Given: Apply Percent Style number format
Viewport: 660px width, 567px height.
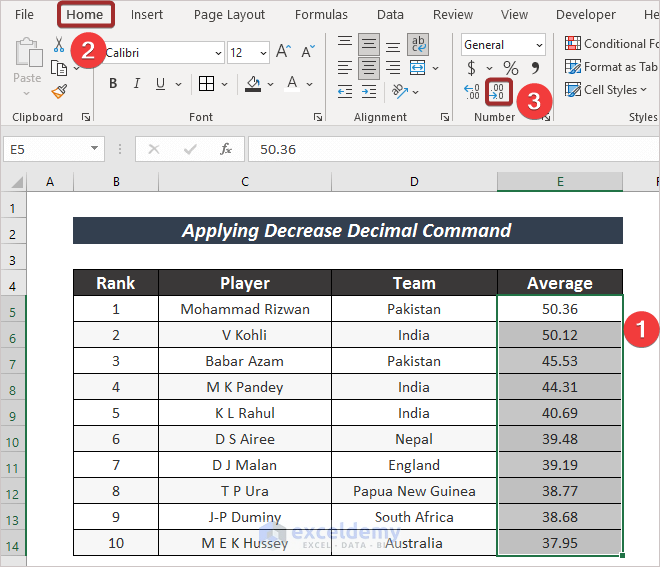Looking at the screenshot, I should 510,68.
